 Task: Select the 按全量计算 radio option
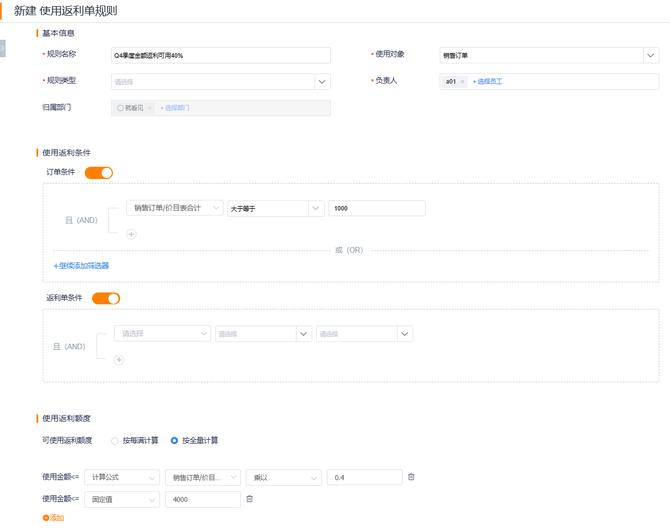[x=174, y=440]
